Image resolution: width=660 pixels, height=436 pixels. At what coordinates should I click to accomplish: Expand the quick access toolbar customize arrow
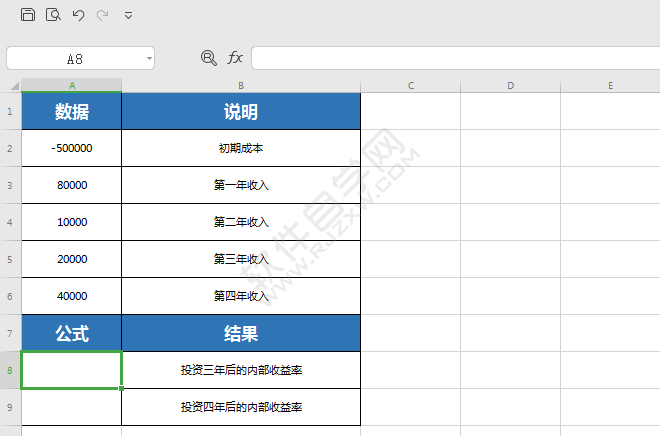pyautogui.click(x=128, y=16)
